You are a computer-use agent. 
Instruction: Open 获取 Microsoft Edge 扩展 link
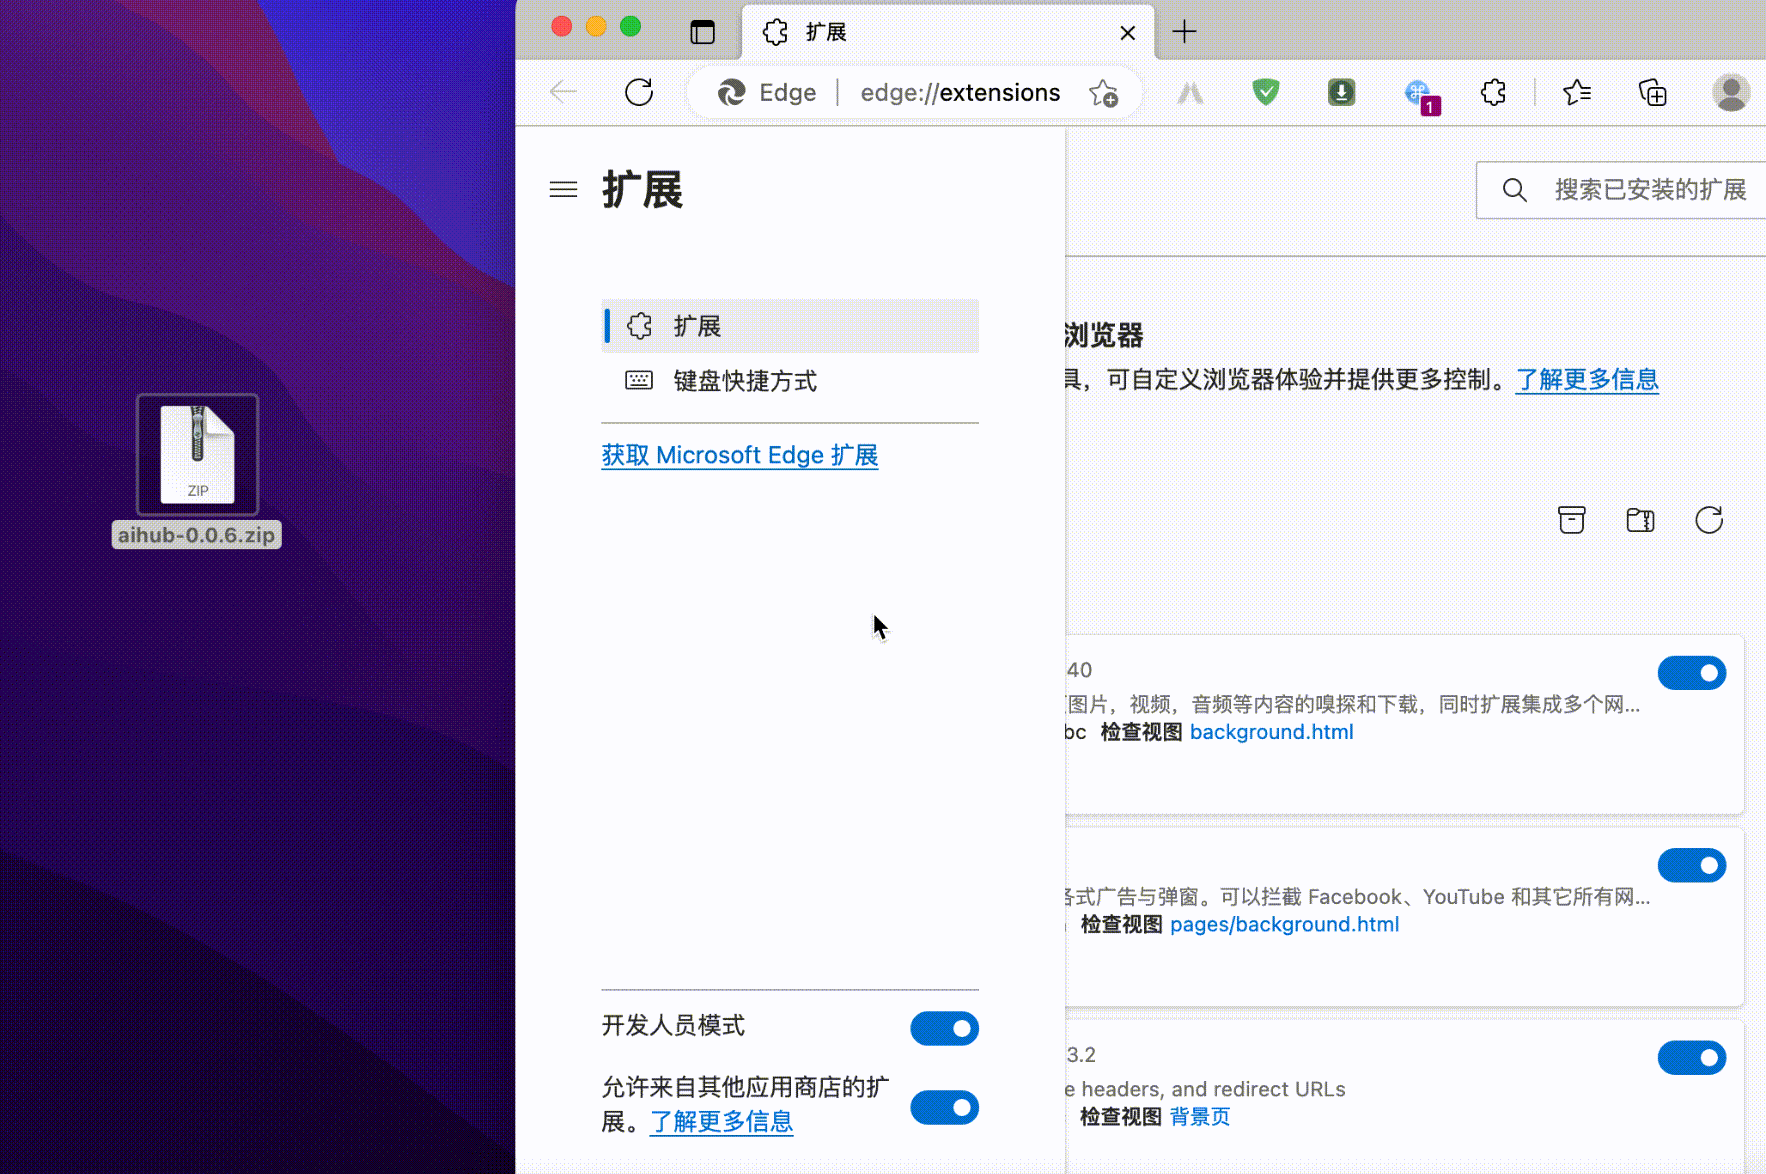(x=740, y=455)
